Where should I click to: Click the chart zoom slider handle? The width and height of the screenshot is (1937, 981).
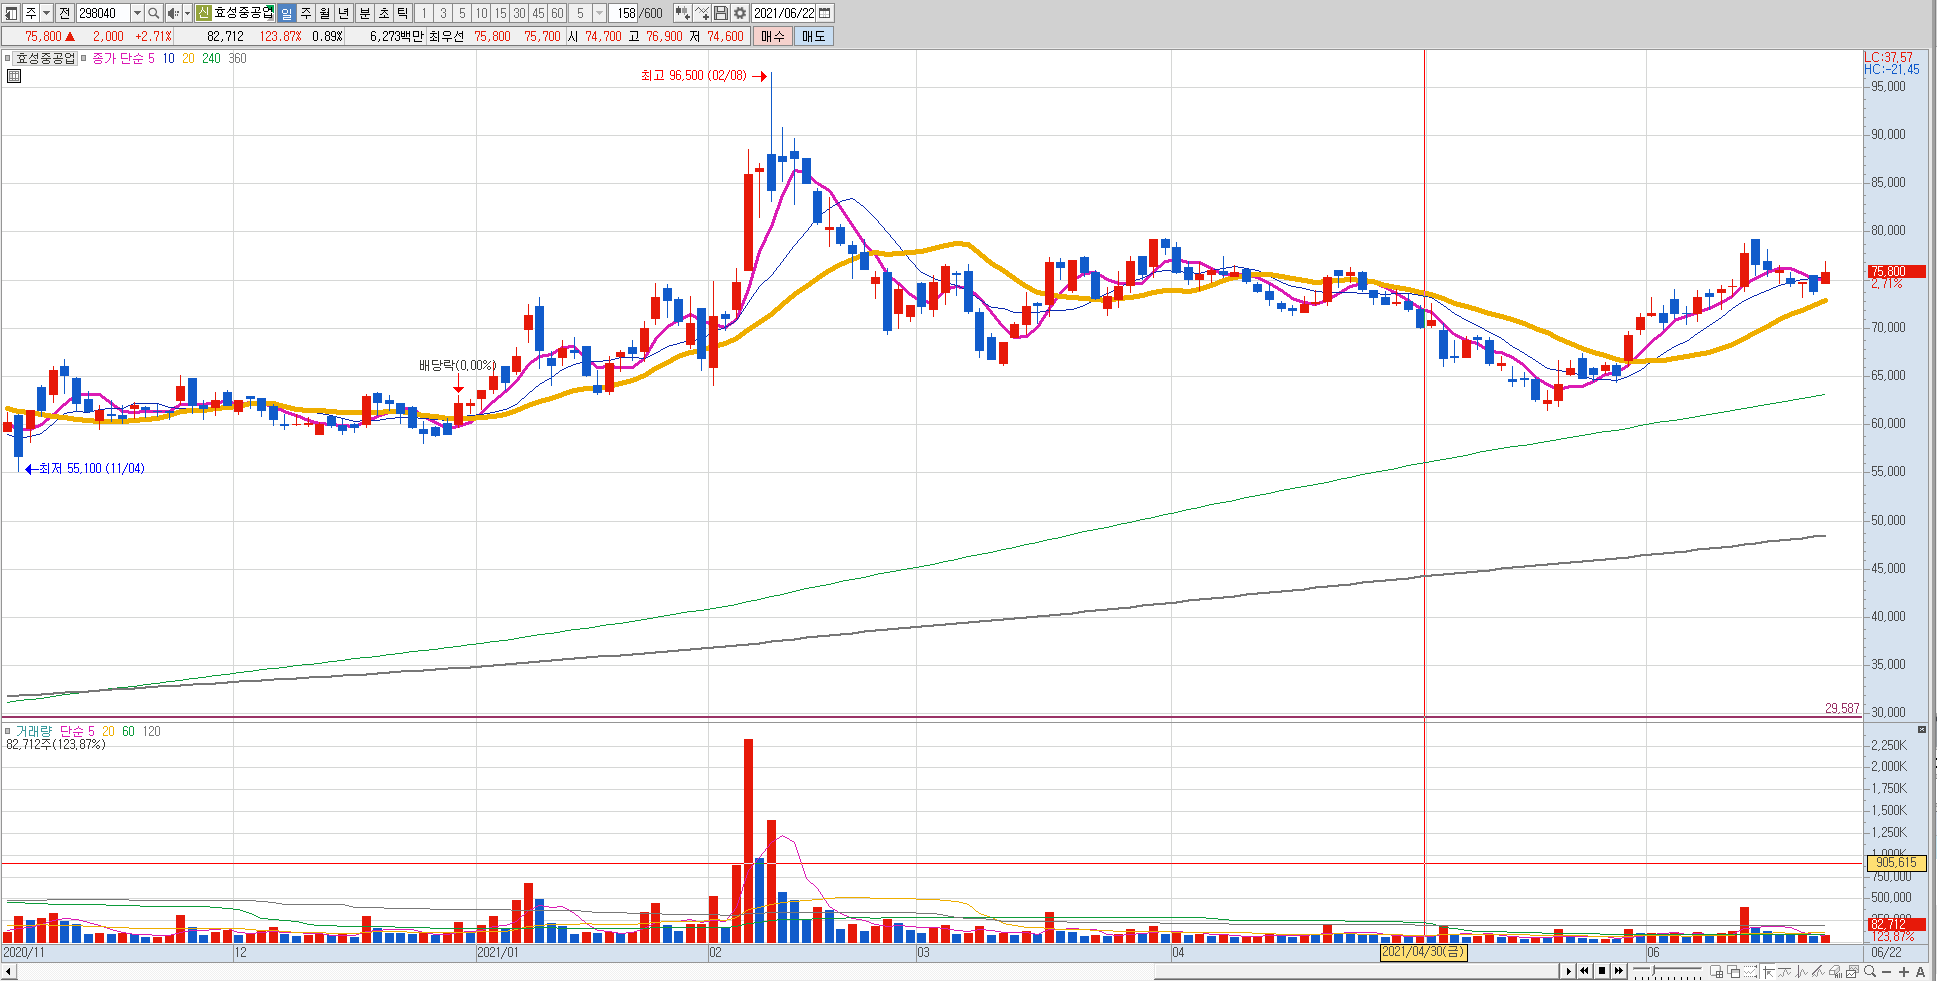tap(1653, 970)
